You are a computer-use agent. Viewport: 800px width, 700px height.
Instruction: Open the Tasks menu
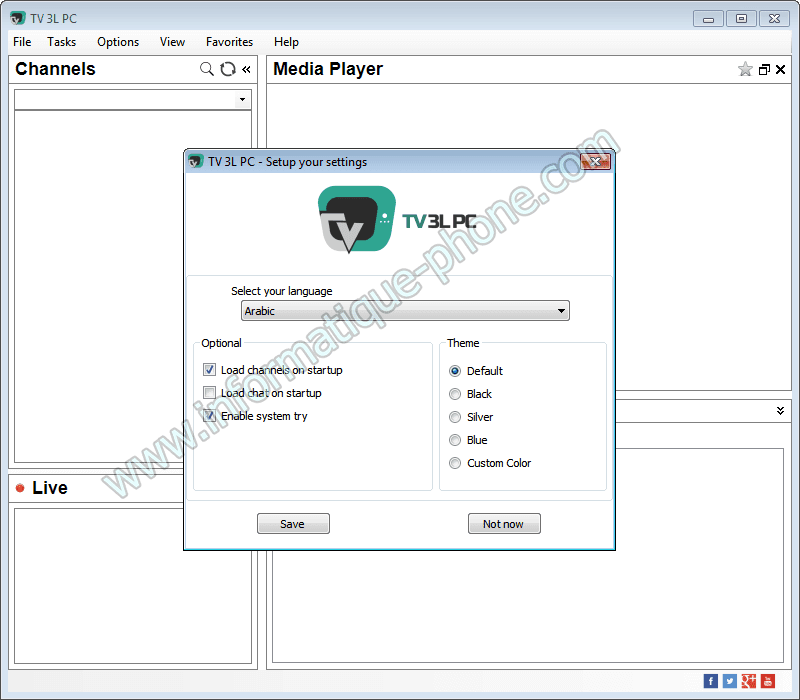tap(61, 42)
